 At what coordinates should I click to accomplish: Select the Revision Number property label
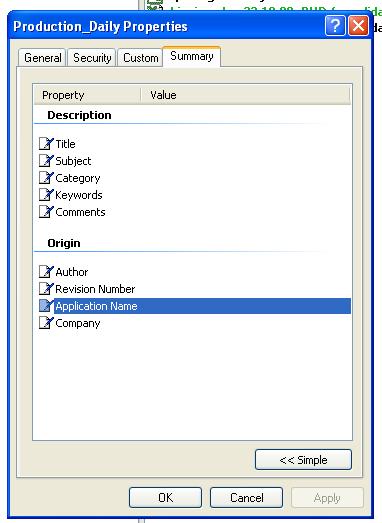(95, 289)
